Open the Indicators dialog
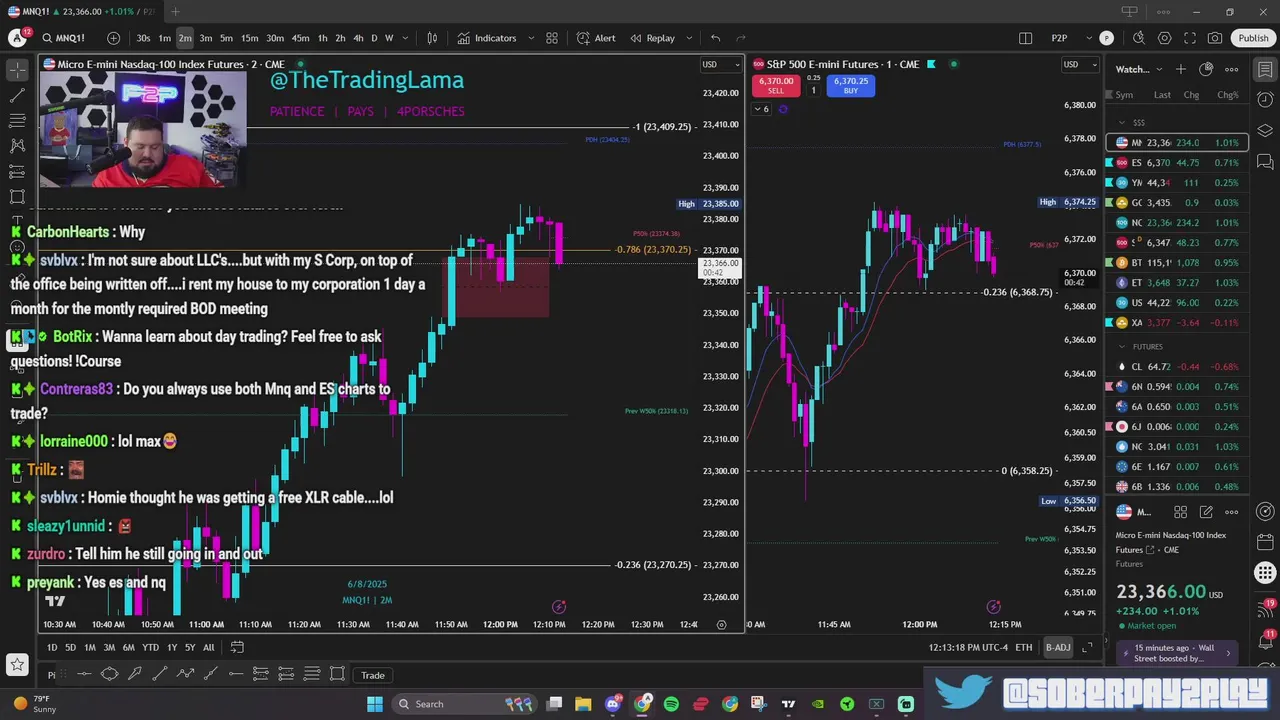The image size is (1280, 720). [x=487, y=38]
